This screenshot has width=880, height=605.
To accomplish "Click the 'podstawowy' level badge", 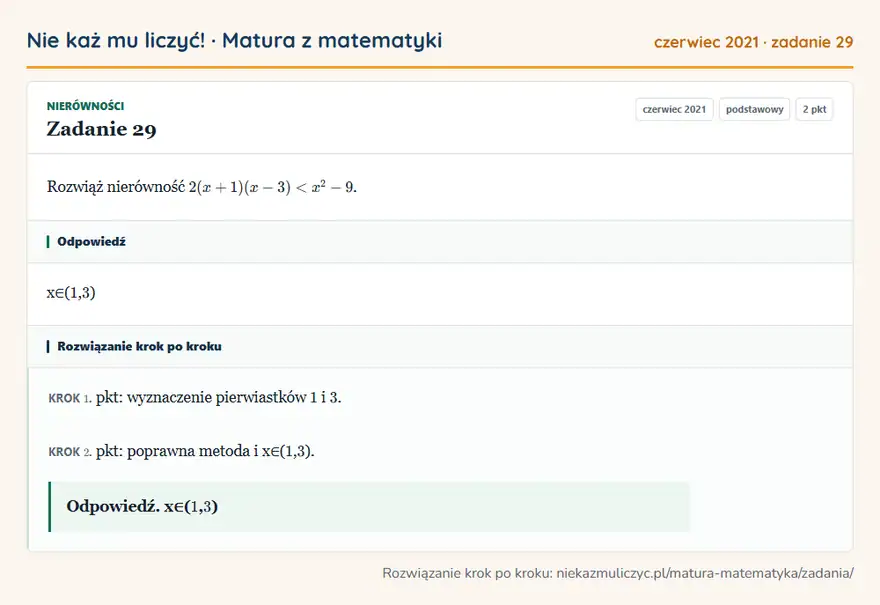I will tap(754, 109).
